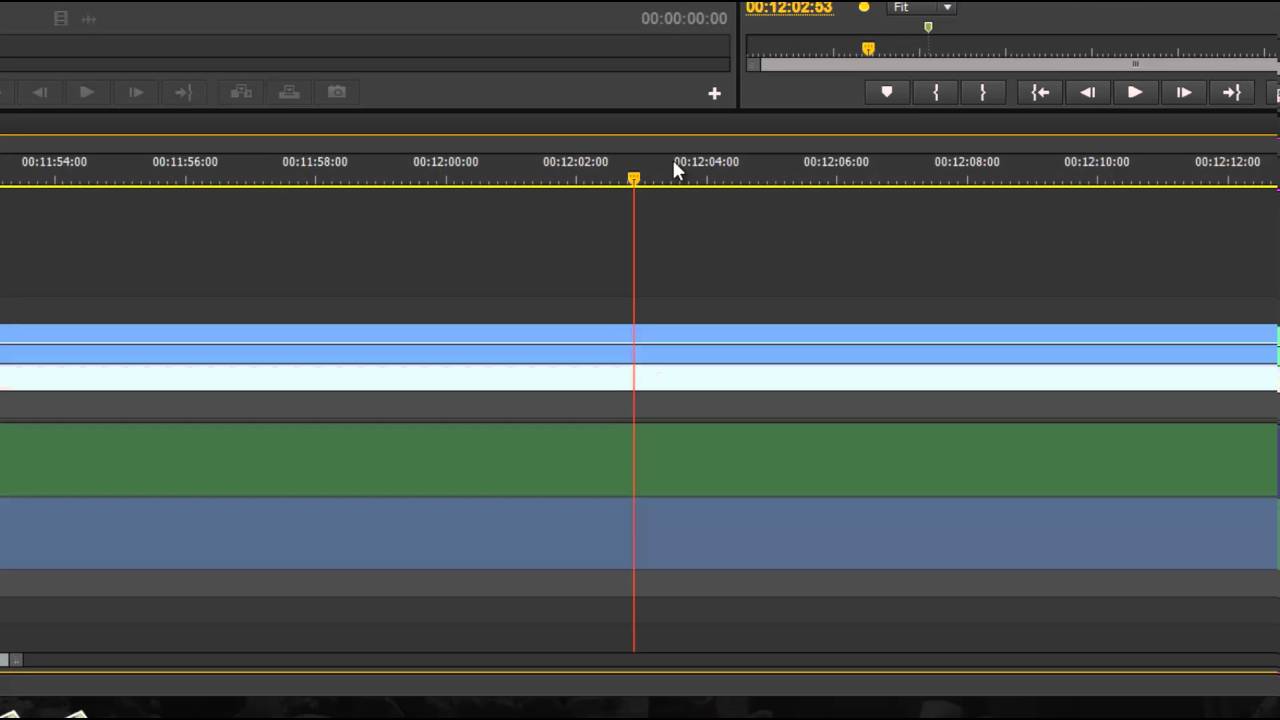Image resolution: width=1280 pixels, height=720 pixels.
Task: Select the green audio clip in timeline
Action: (x=639, y=459)
